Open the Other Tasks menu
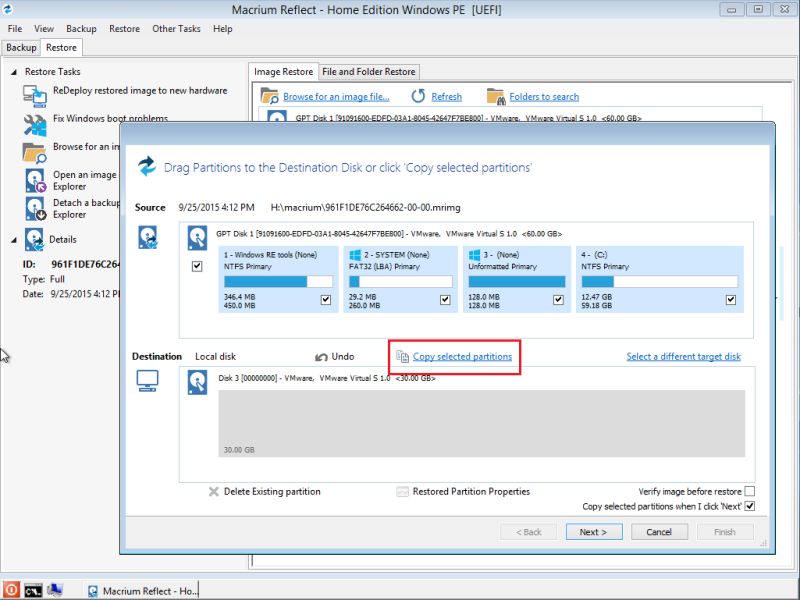 pos(177,29)
